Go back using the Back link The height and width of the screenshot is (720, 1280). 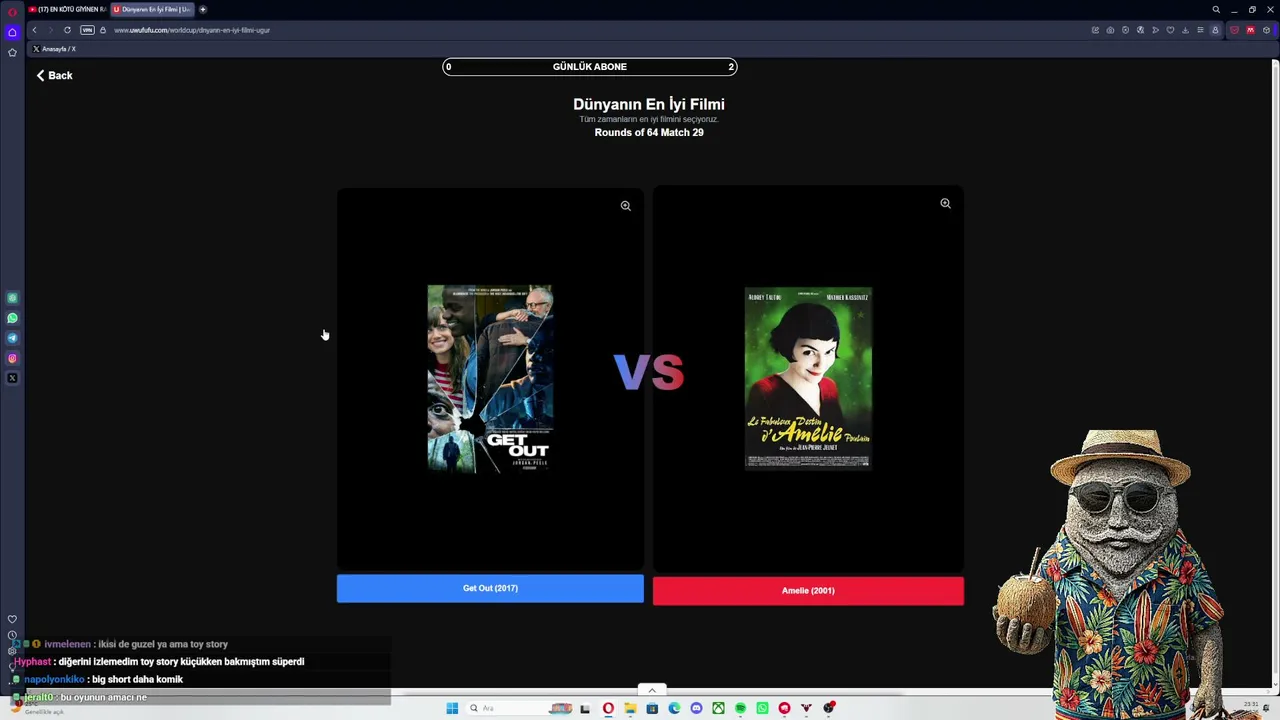(54, 75)
